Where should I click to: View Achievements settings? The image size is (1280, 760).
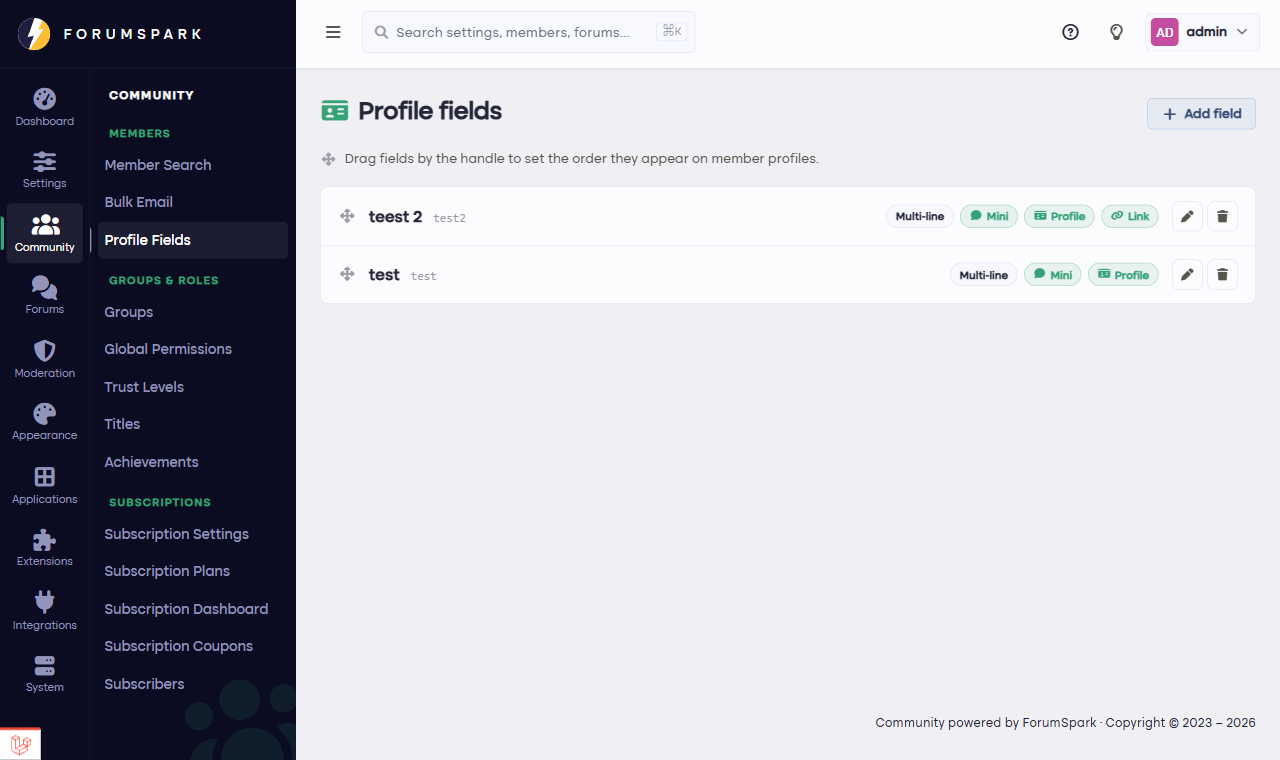tap(152, 462)
